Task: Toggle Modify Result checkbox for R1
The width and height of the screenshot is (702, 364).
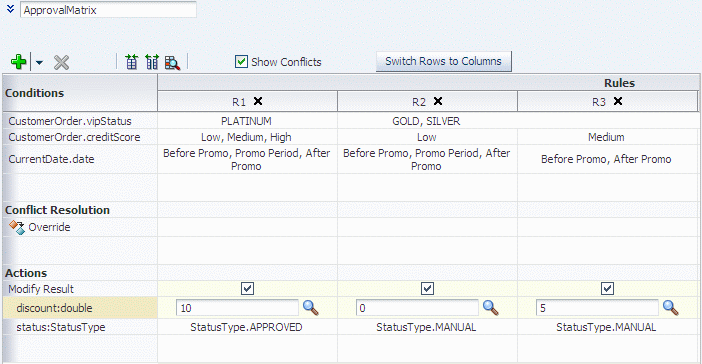Action: [x=248, y=288]
